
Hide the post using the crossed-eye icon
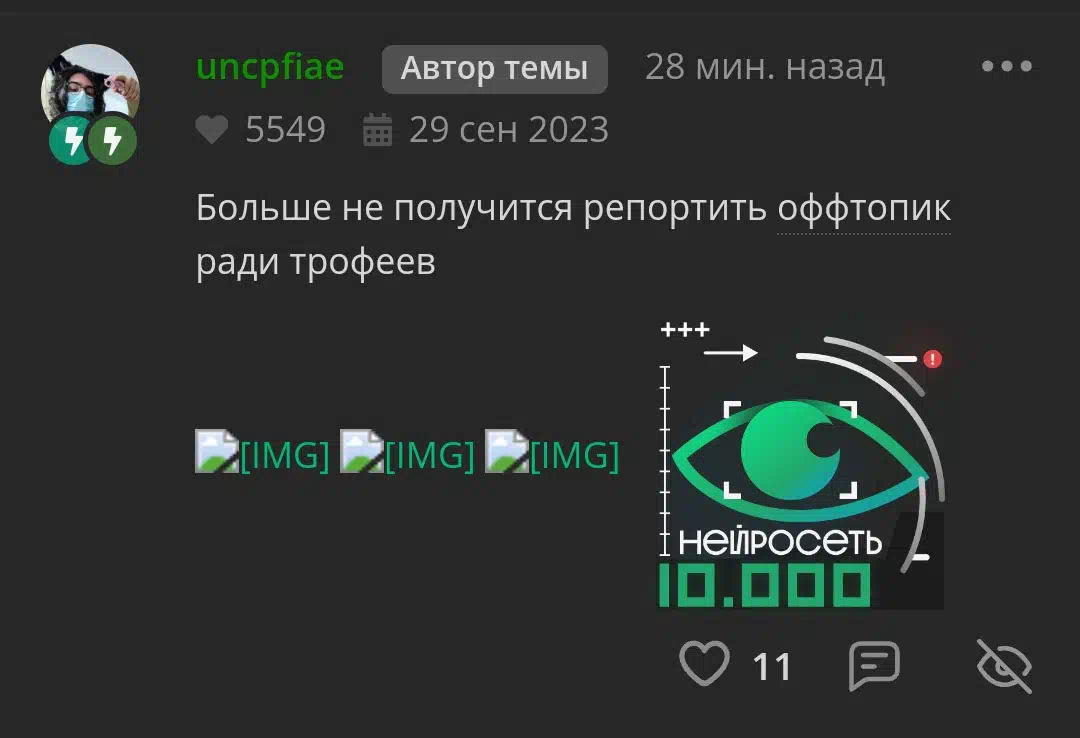1004,666
